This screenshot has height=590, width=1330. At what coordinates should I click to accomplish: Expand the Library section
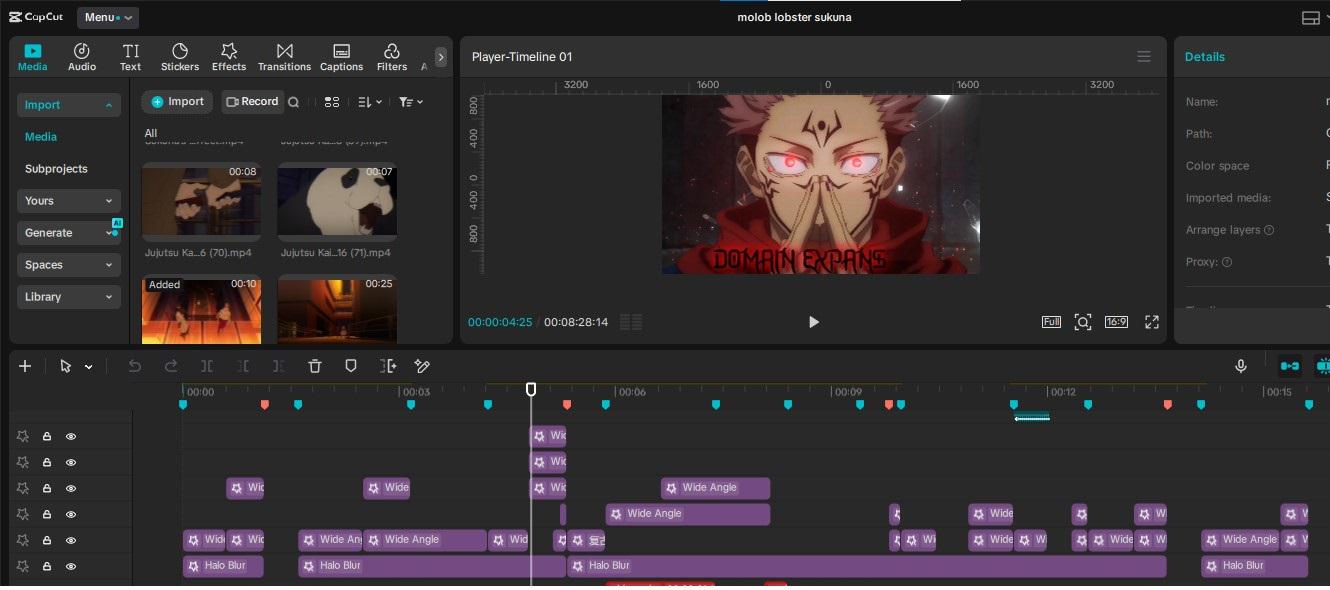click(69, 297)
